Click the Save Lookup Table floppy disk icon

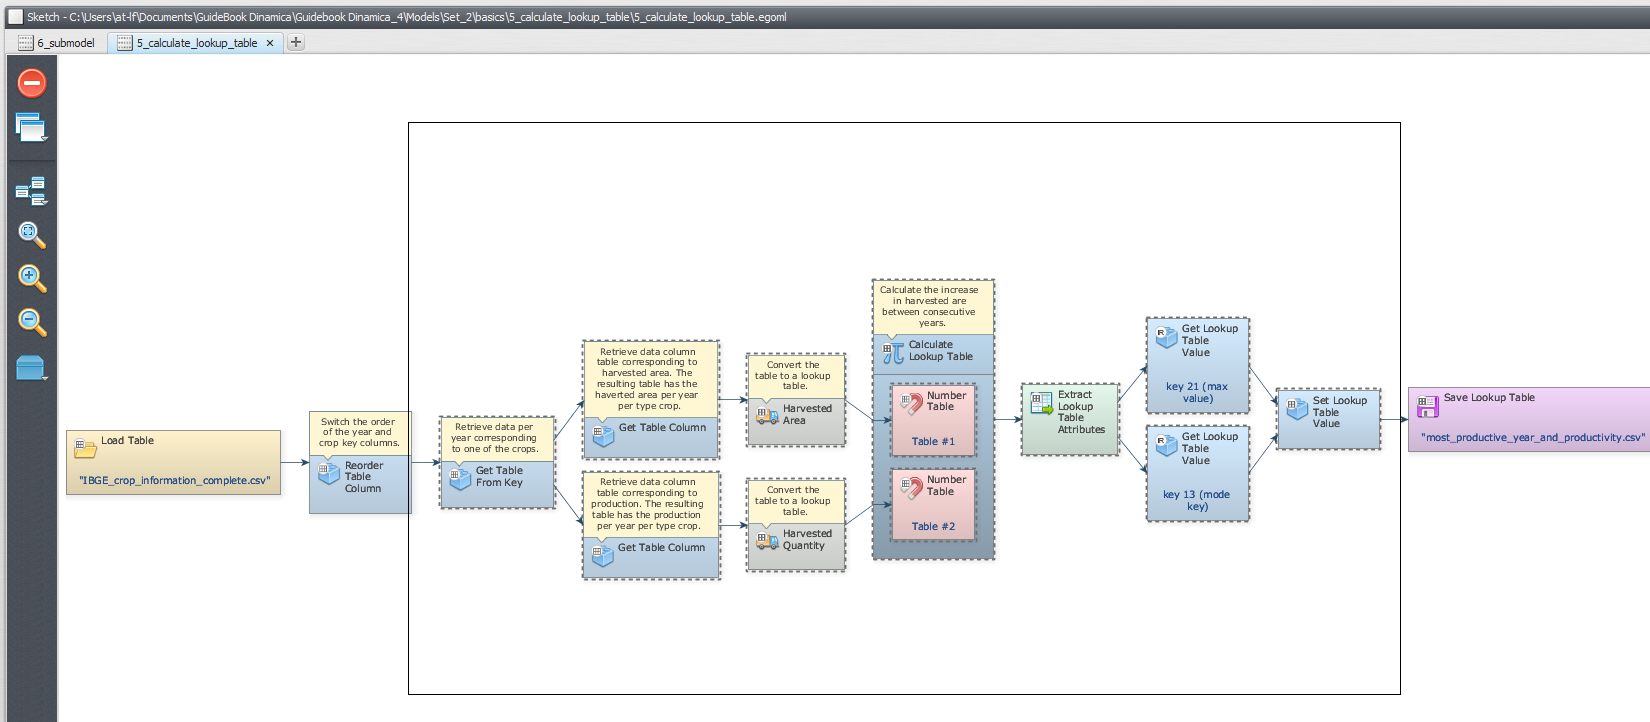click(1427, 406)
